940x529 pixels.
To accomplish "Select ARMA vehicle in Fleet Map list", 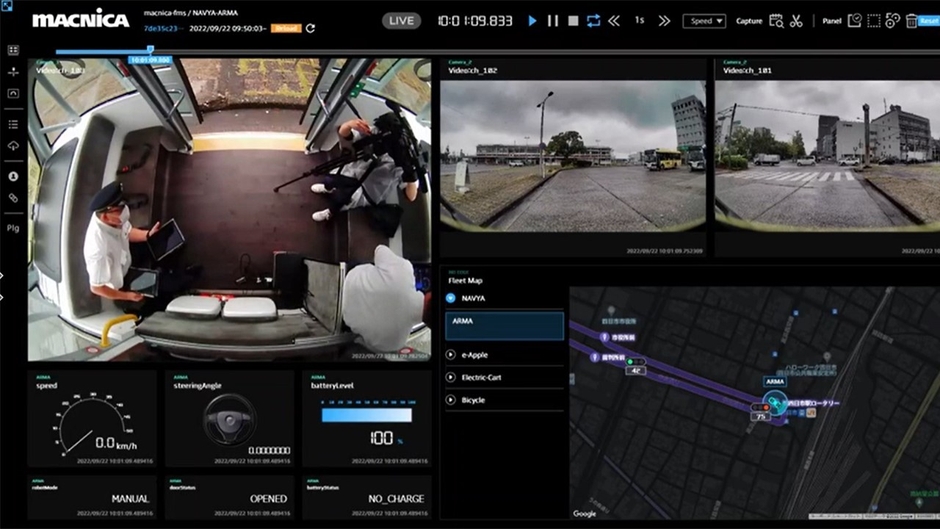I will point(504,325).
